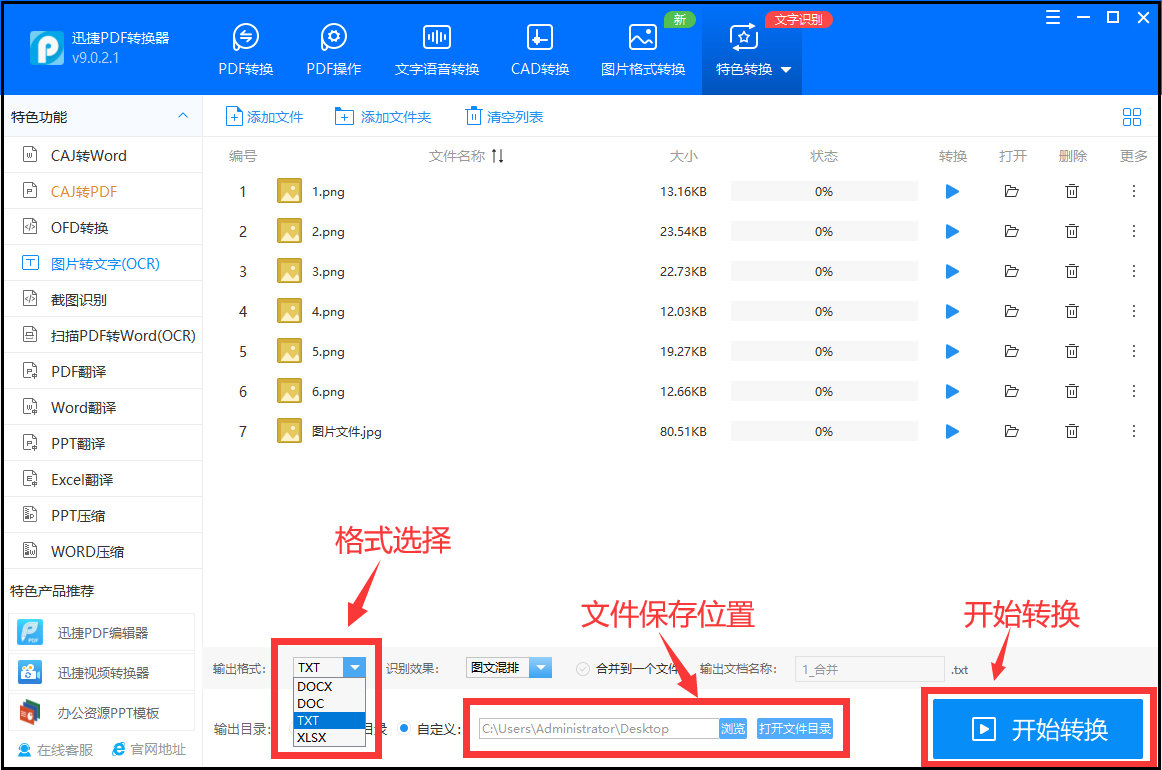Select PDF翻译 in sidebar
1162x770 pixels.
click(103, 371)
